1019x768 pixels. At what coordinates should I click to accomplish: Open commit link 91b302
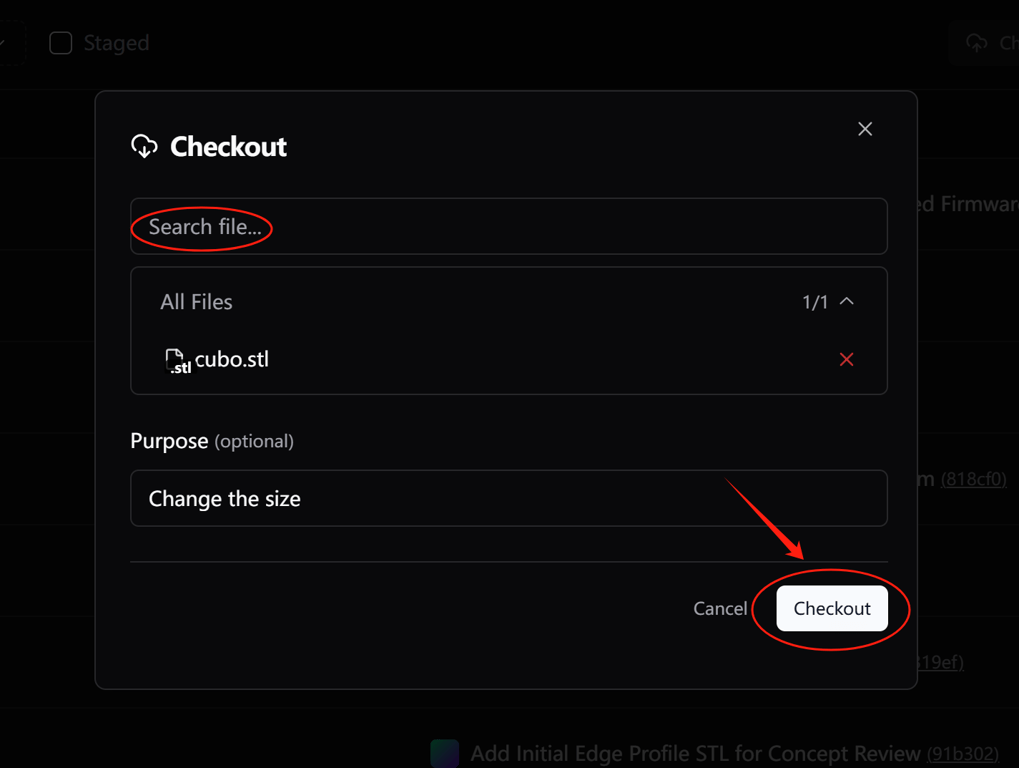click(x=962, y=754)
